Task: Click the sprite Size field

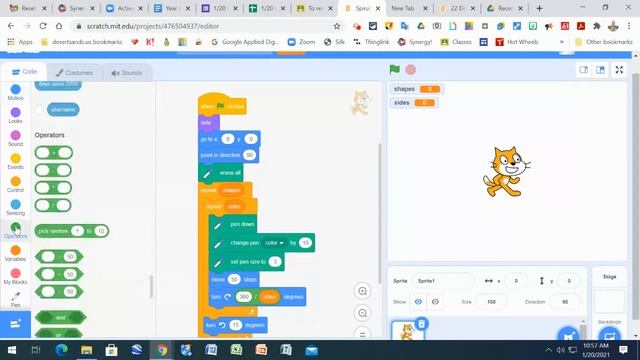Action: tap(491, 302)
